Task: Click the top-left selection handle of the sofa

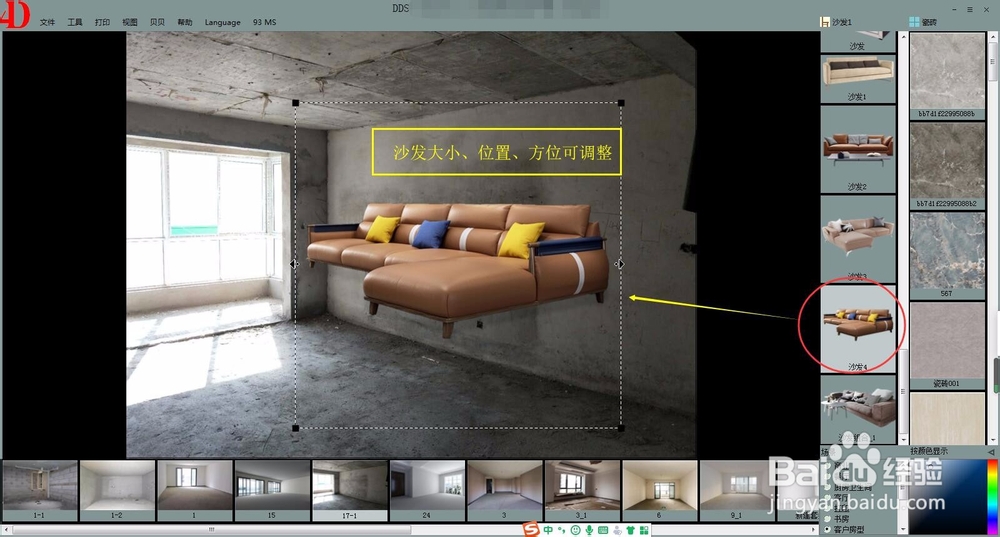Action: pyautogui.click(x=295, y=103)
